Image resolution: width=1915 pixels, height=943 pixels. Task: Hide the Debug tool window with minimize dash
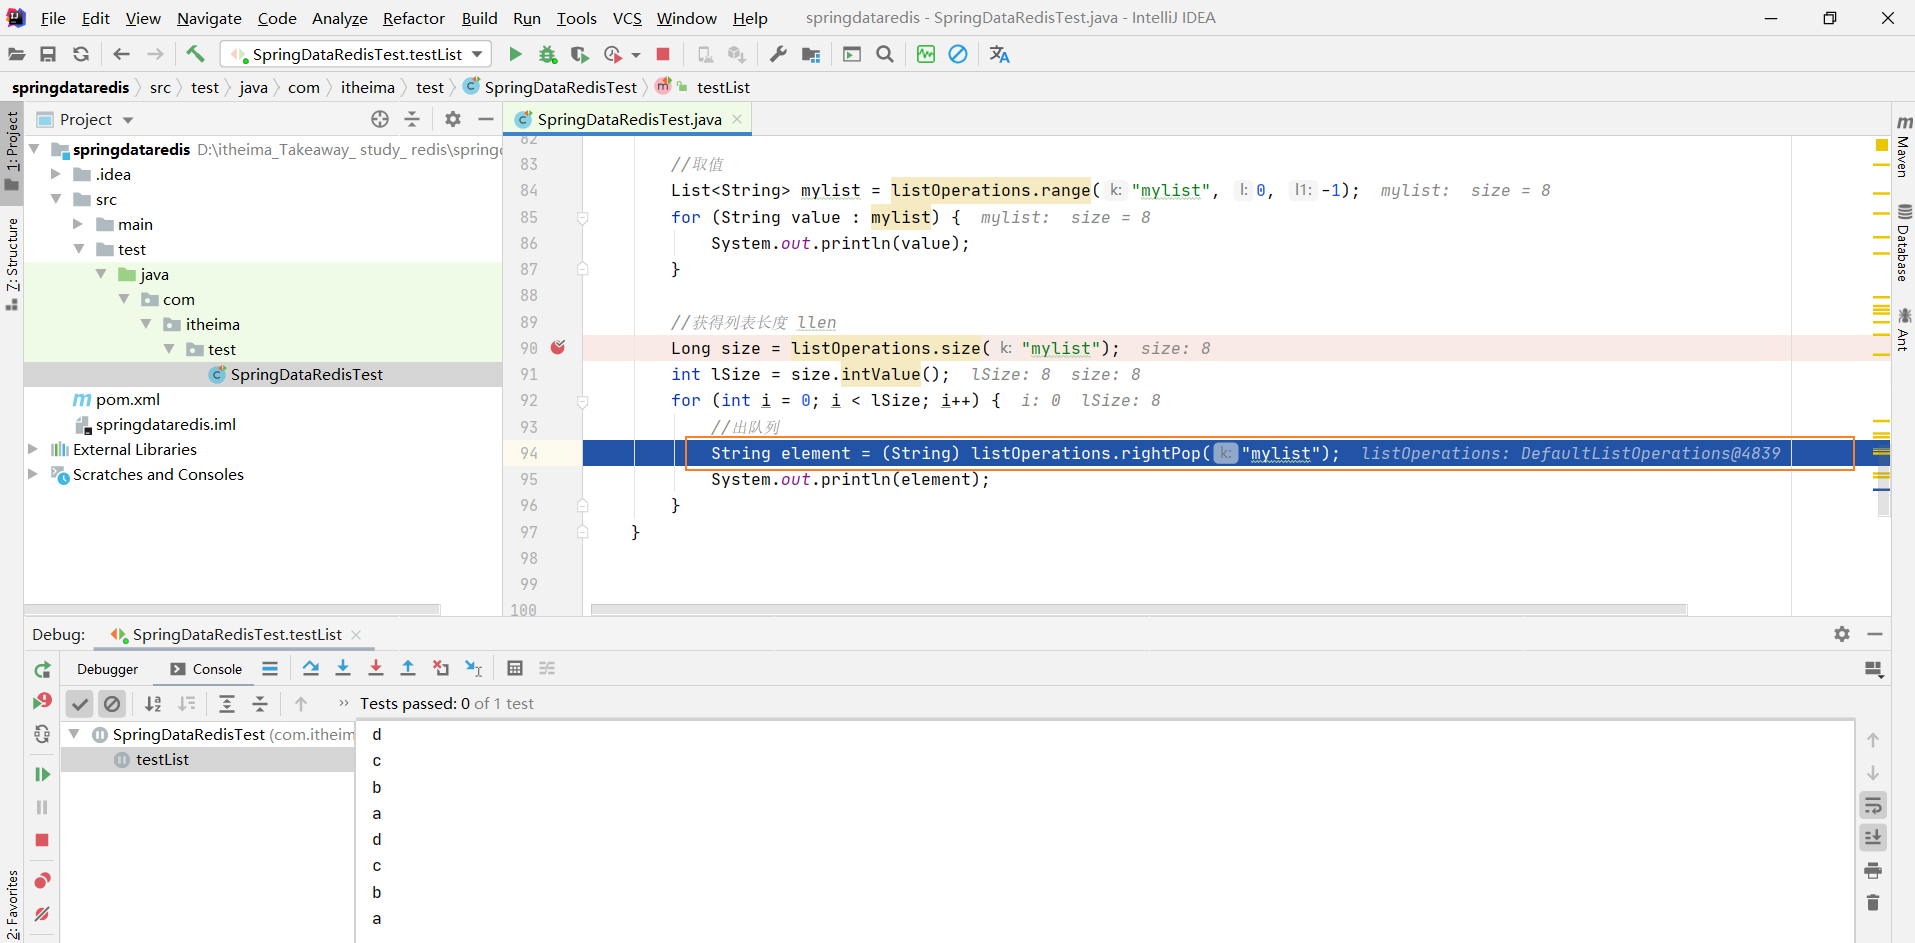[1875, 634]
